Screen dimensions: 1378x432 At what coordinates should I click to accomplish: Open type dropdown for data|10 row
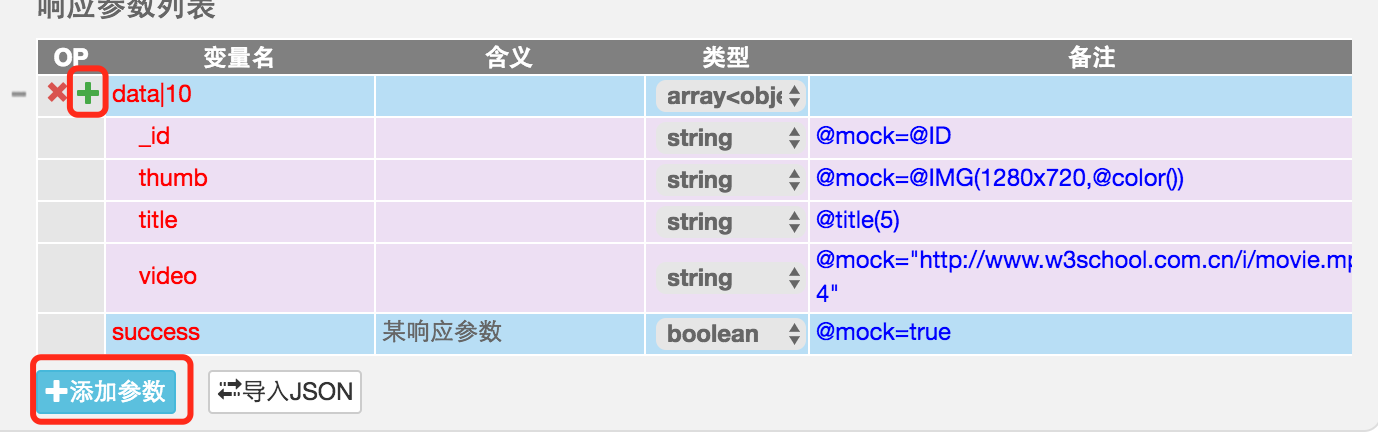(x=730, y=96)
